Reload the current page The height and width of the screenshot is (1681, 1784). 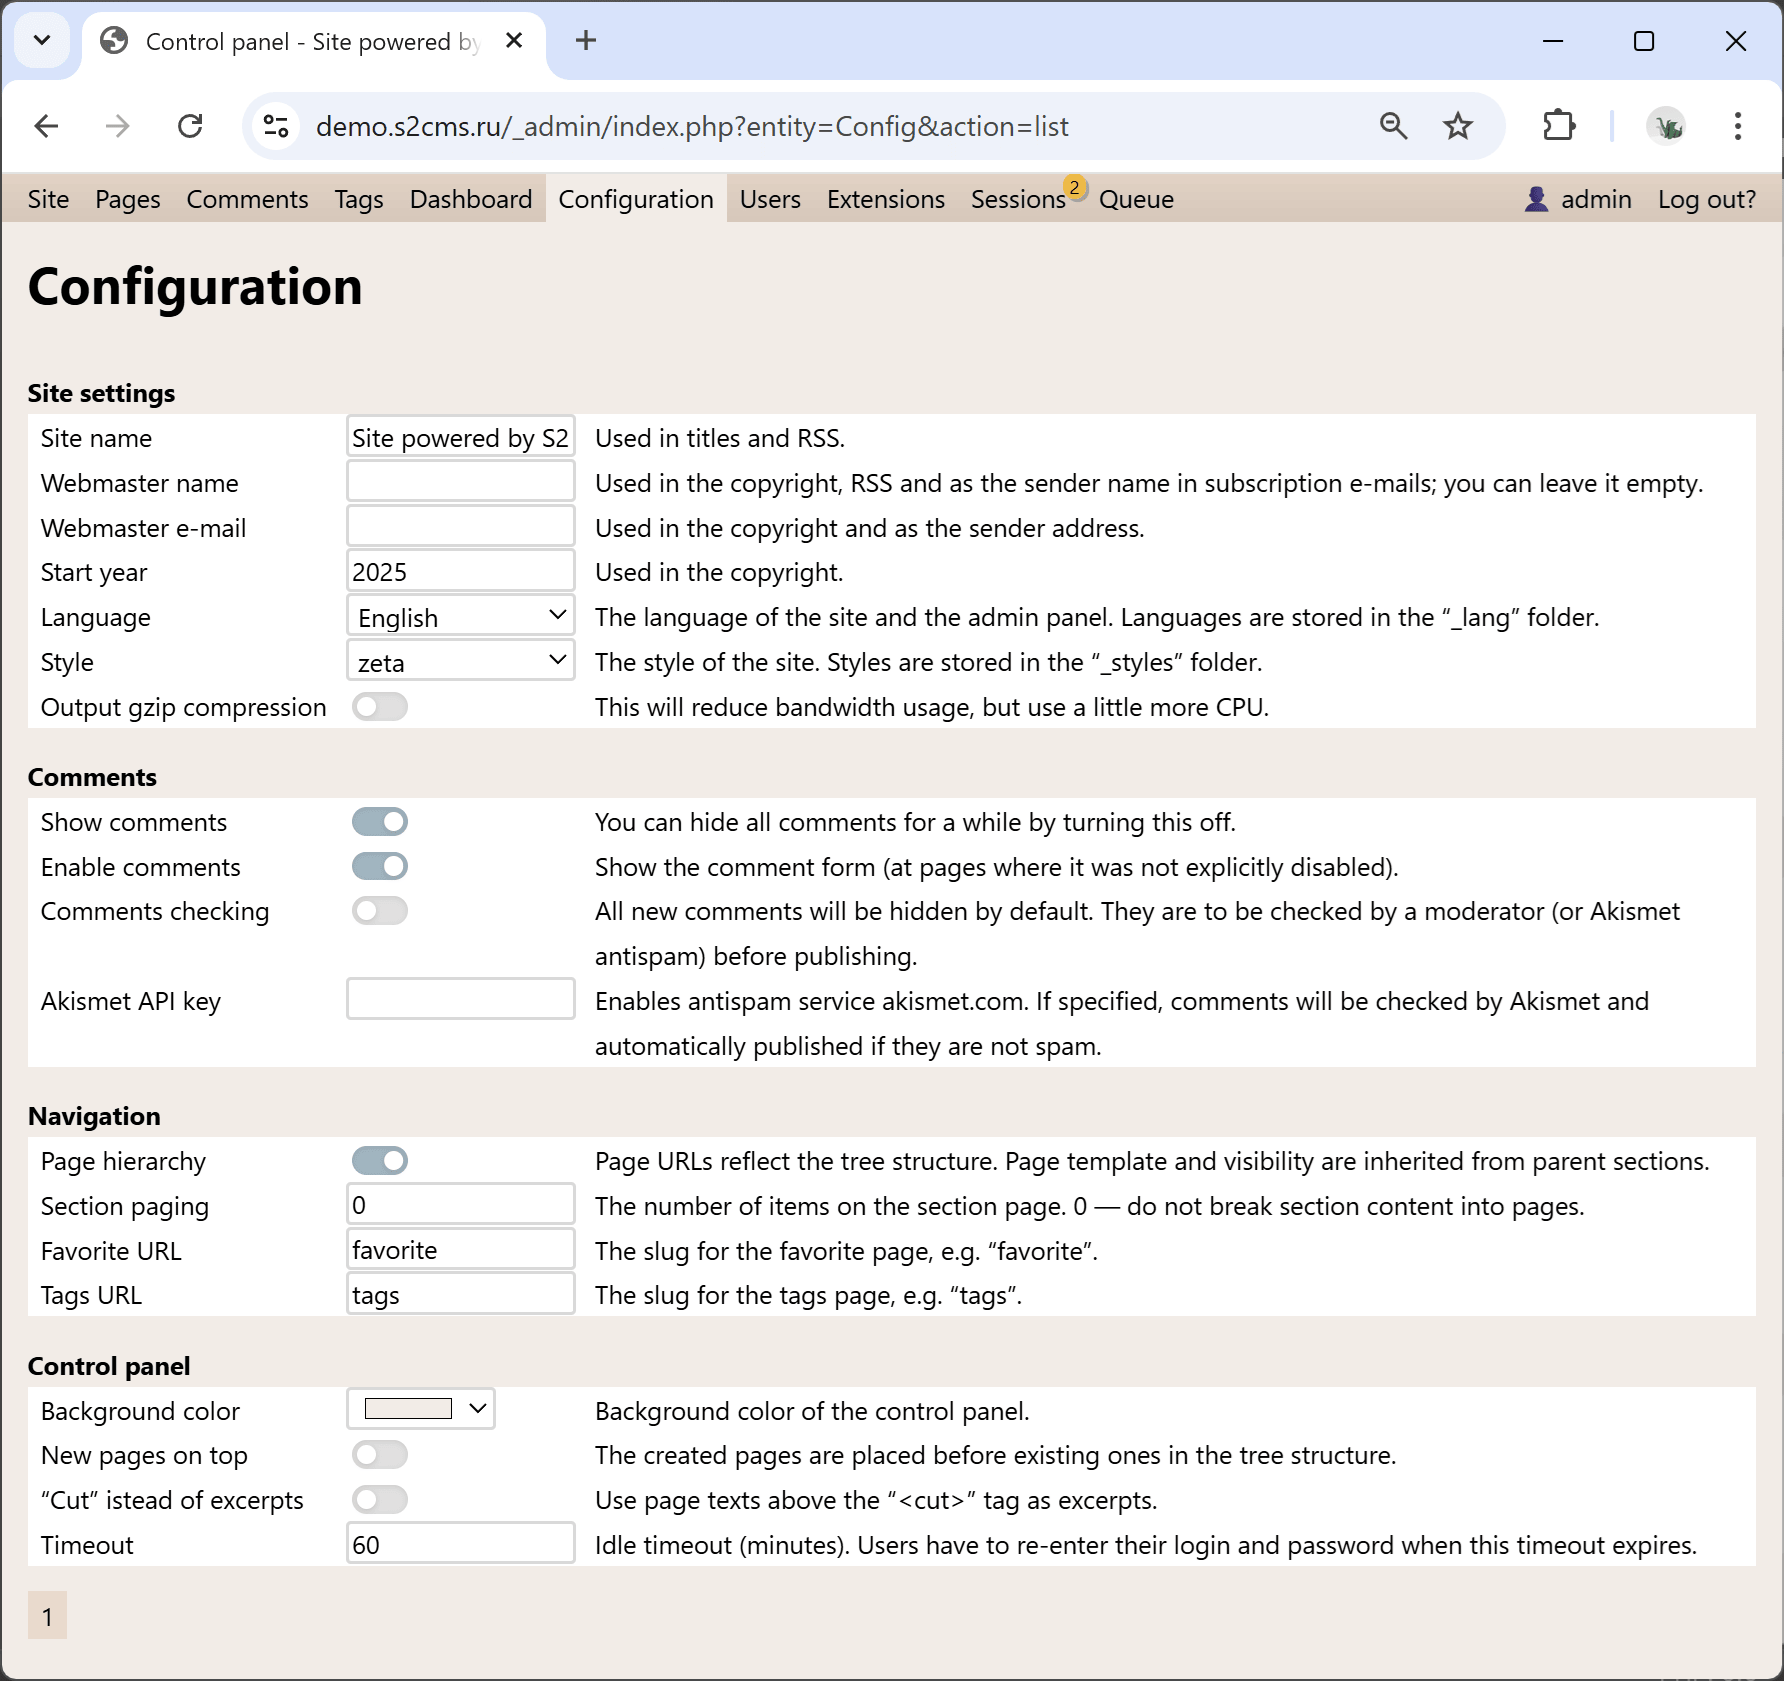(190, 126)
